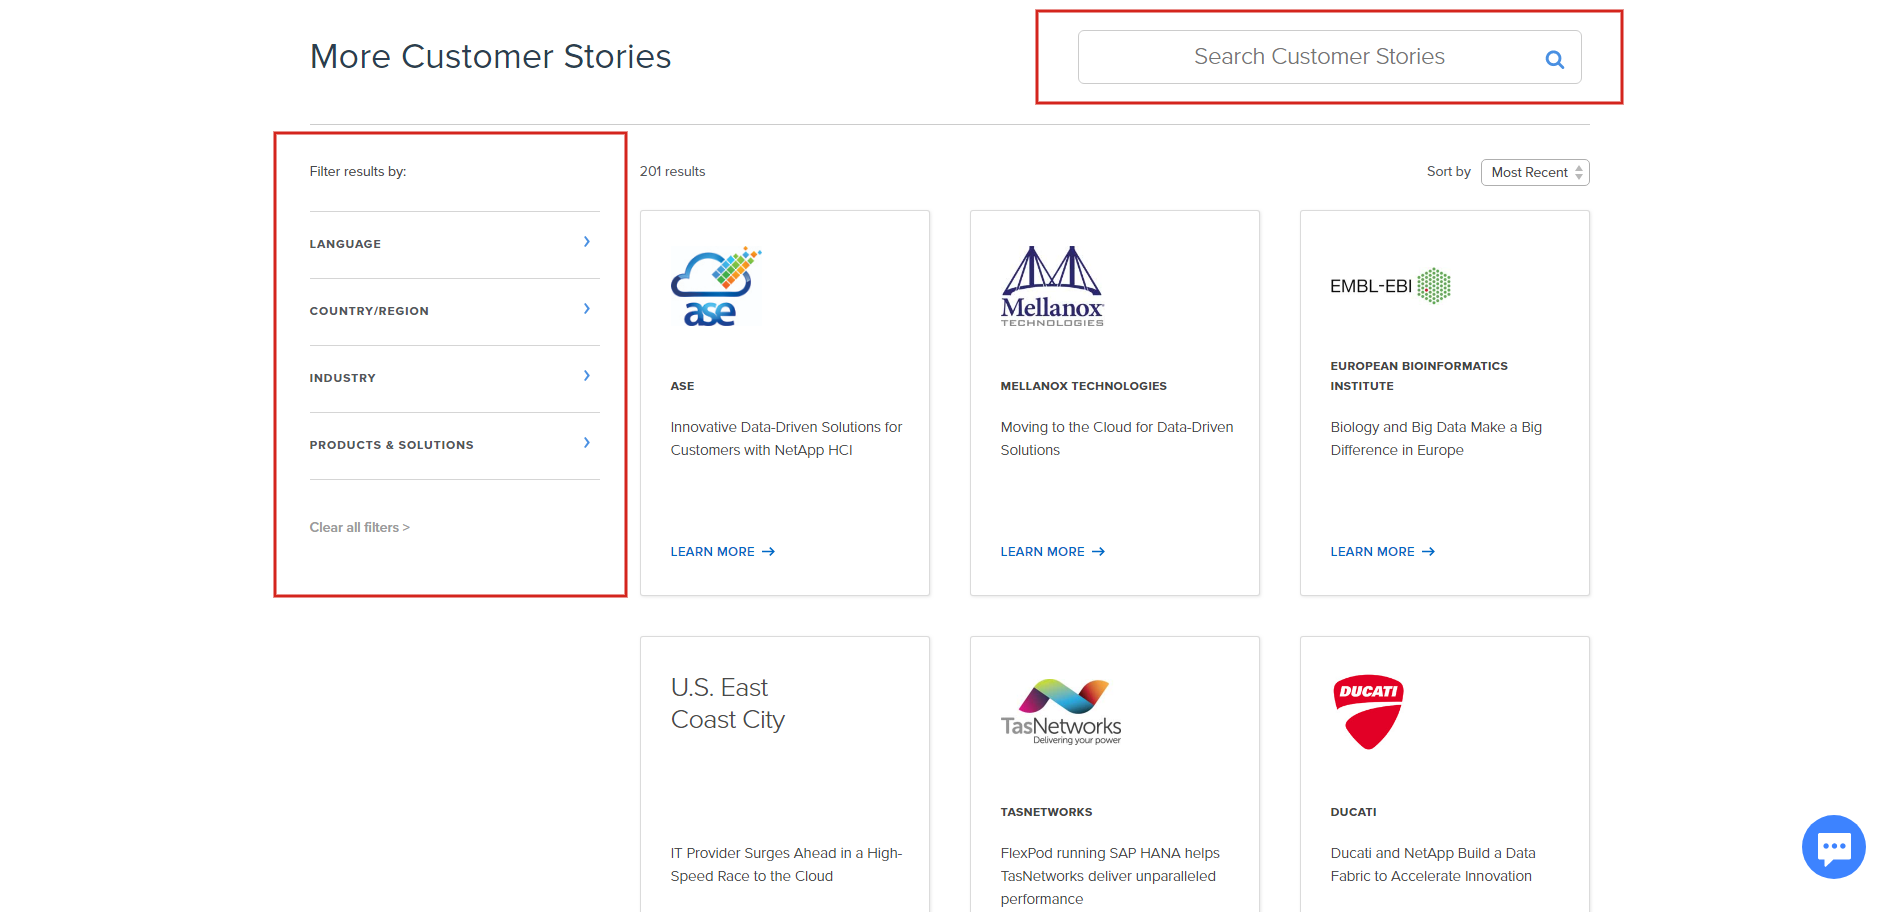Select the INDUSTRY filter label
The image size is (1899, 912).
343,378
